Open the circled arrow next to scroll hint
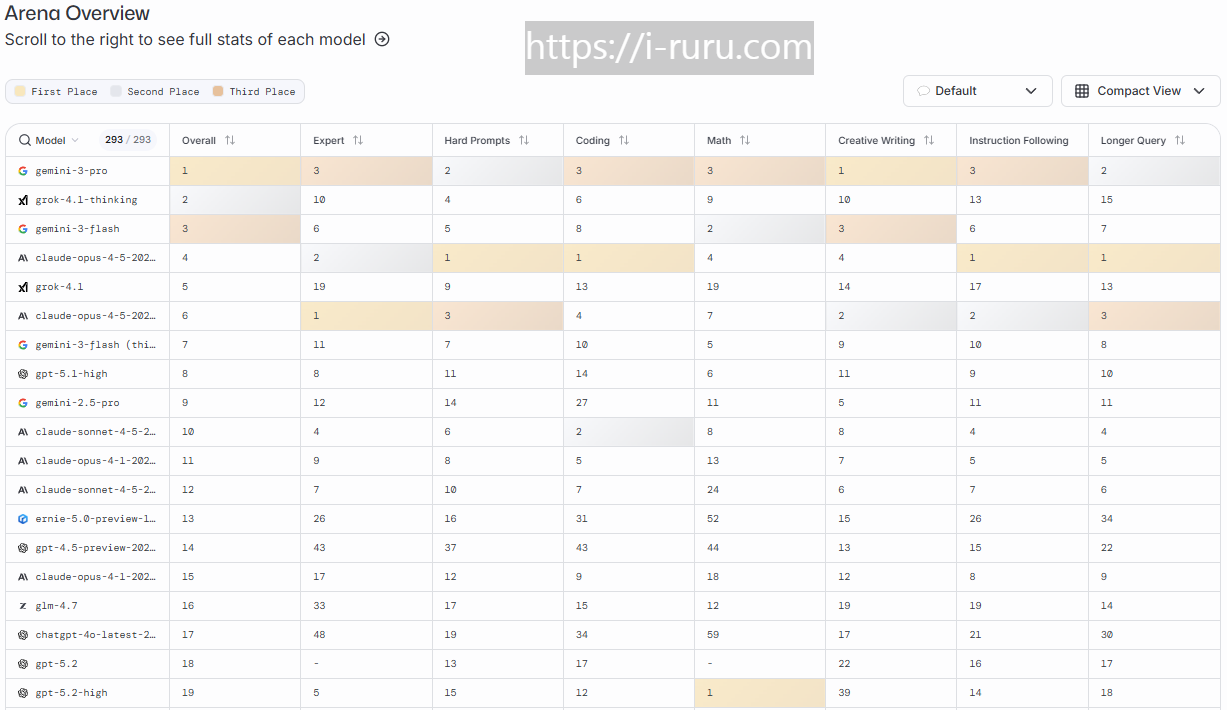1227x710 pixels. click(x=382, y=40)
